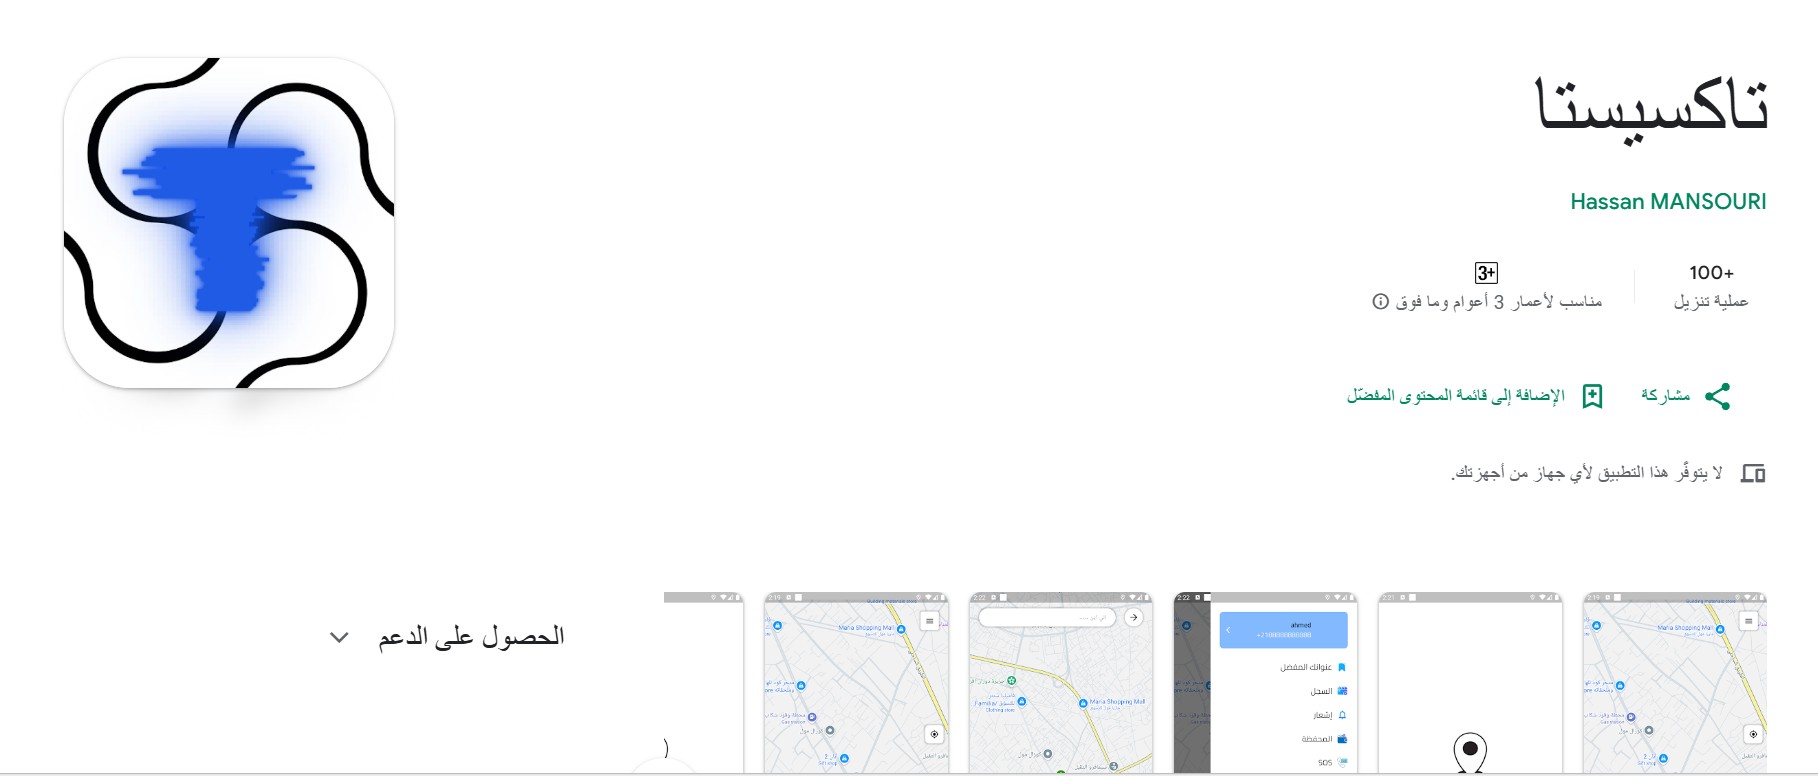Expand support section using the chevron arrow
This screenshot has width=1818, height=776.
(339, 637)
